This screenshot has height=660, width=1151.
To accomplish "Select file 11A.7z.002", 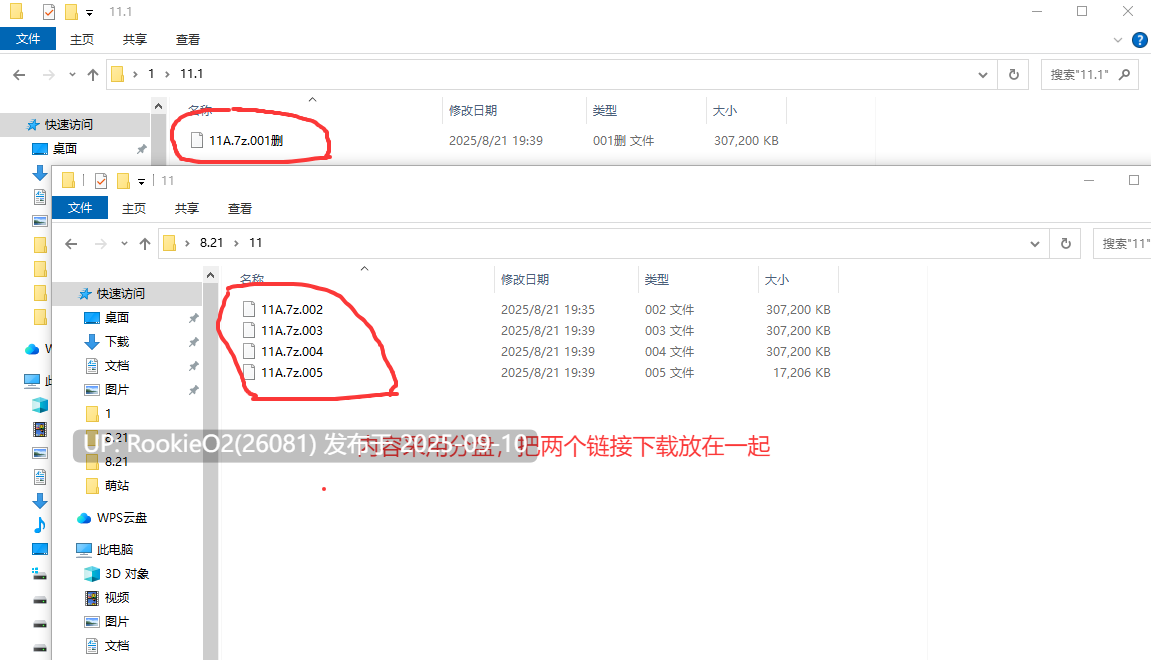I will pos(292,310).
